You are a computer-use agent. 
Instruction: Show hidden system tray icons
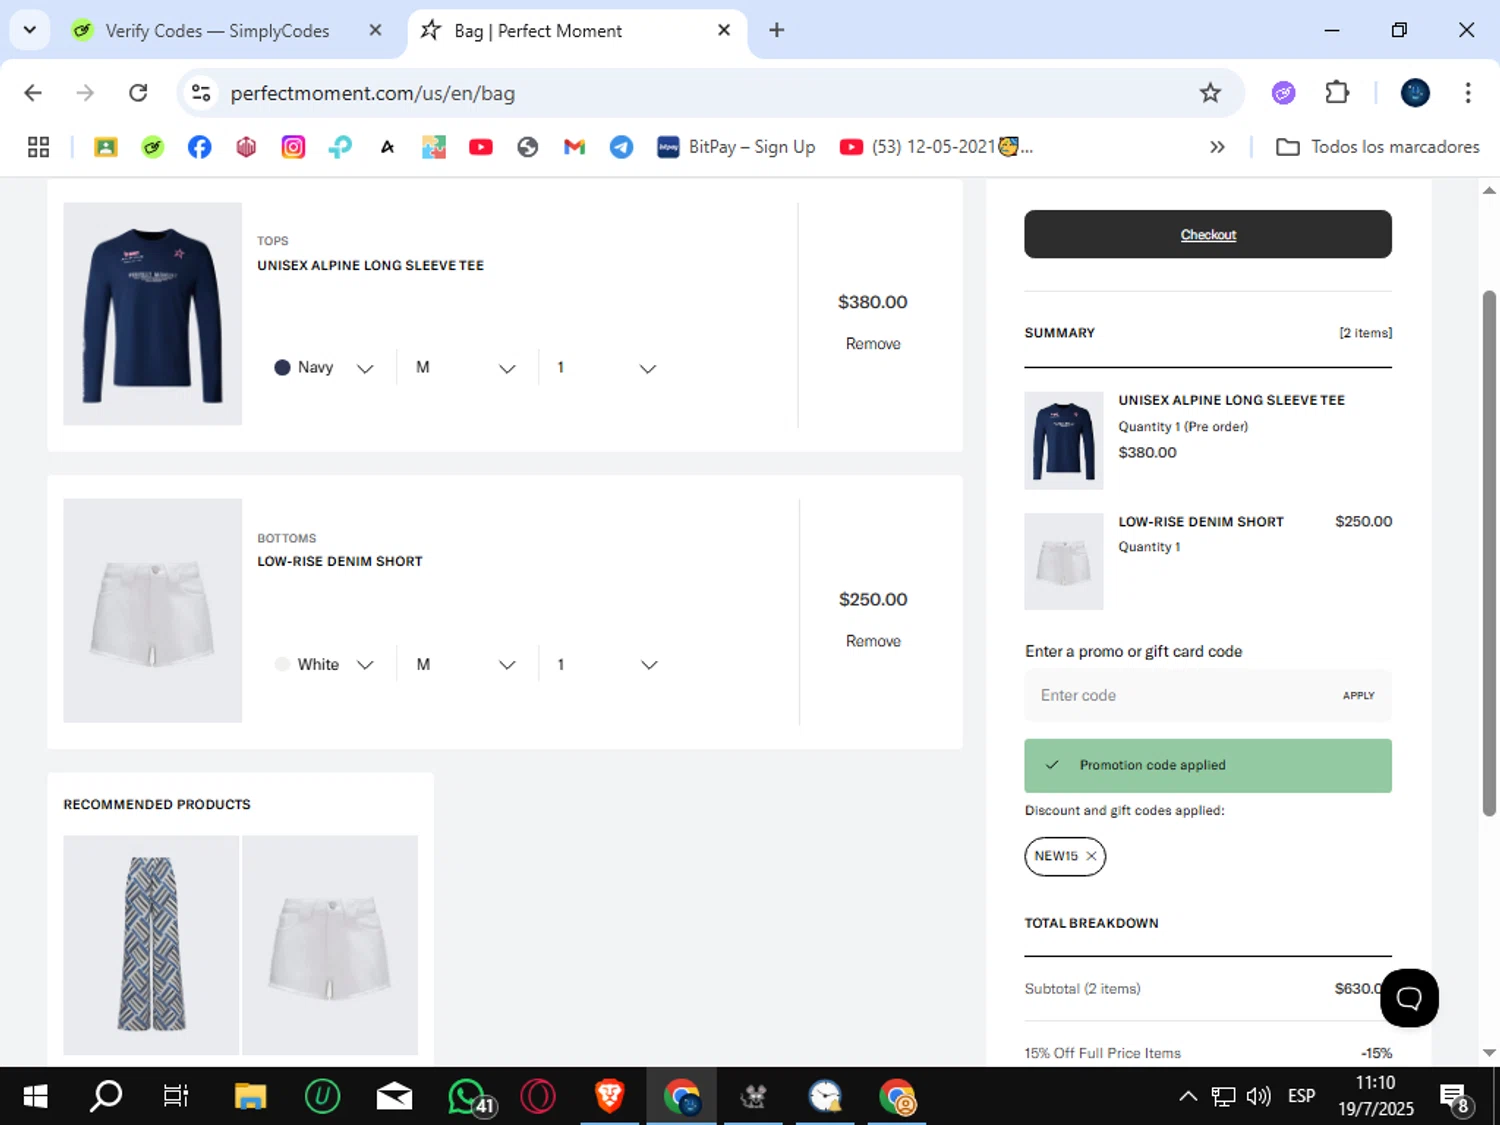coord(1188,1096)
